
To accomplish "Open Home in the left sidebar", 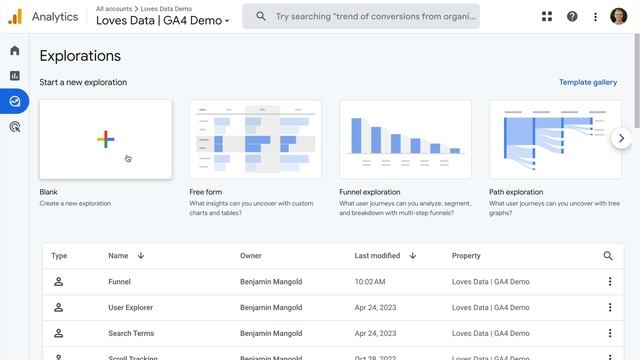I will 15,51.
